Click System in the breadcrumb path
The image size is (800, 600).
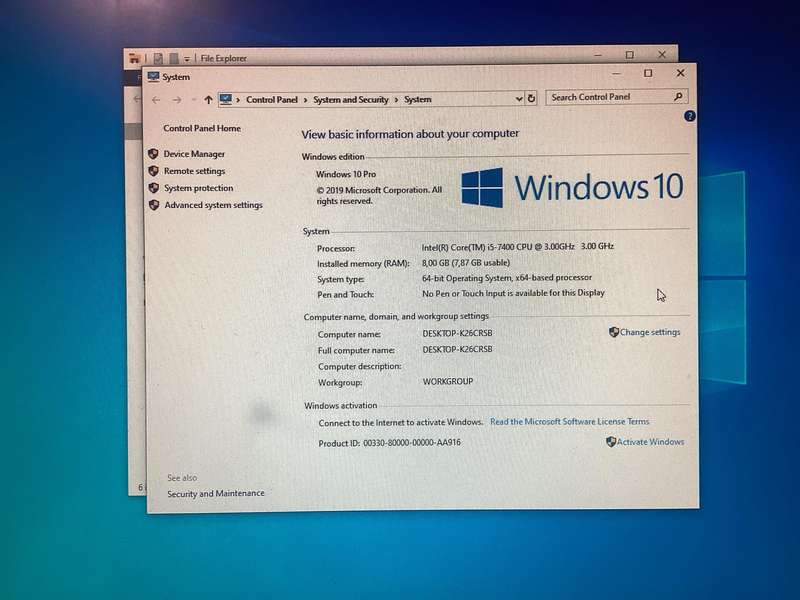pos(417,99)
